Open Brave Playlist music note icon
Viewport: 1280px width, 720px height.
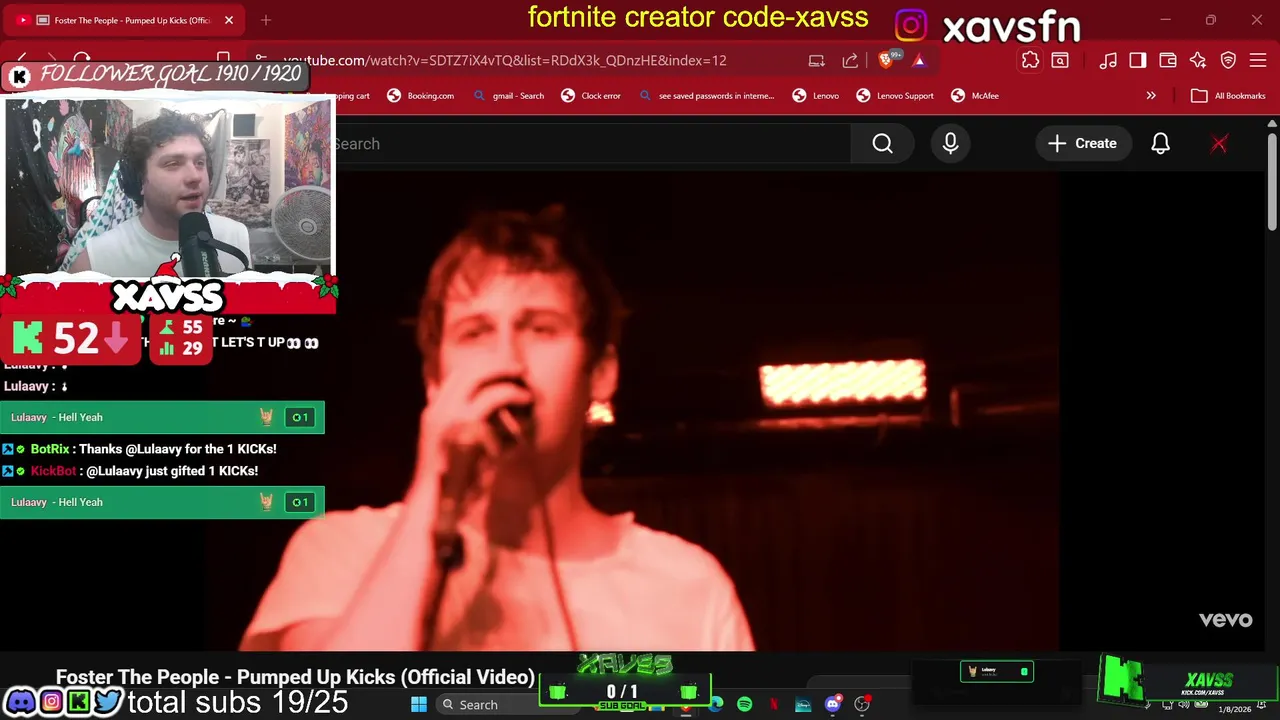pos(1108,60)
